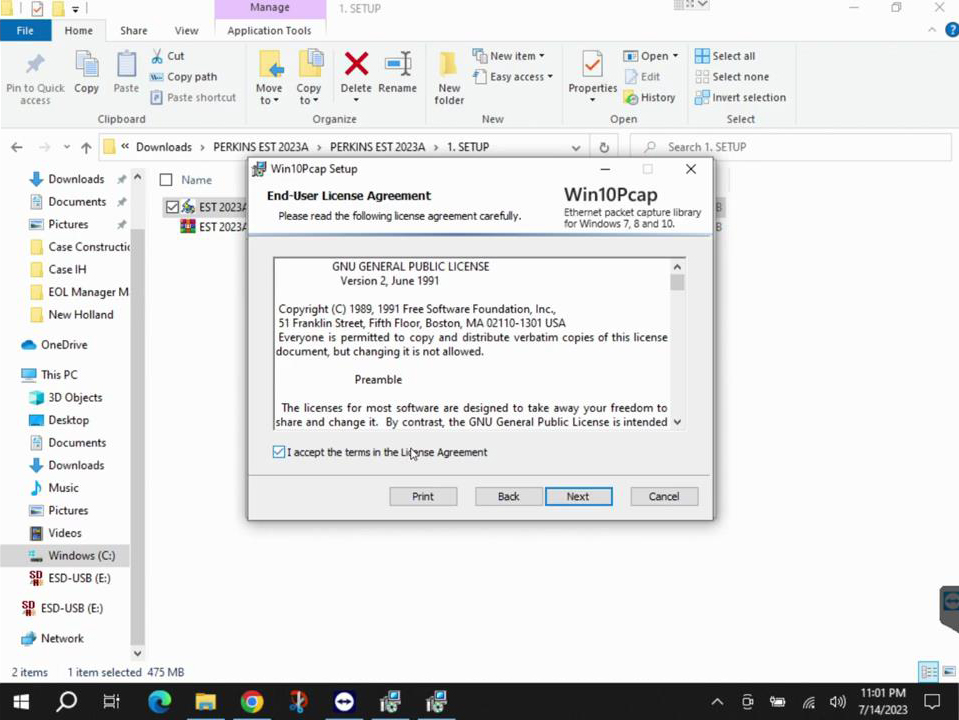Open Explorer help question mark icon
Image resolution: width=959 pixels, height=720 pixels.
click(952, 30)
